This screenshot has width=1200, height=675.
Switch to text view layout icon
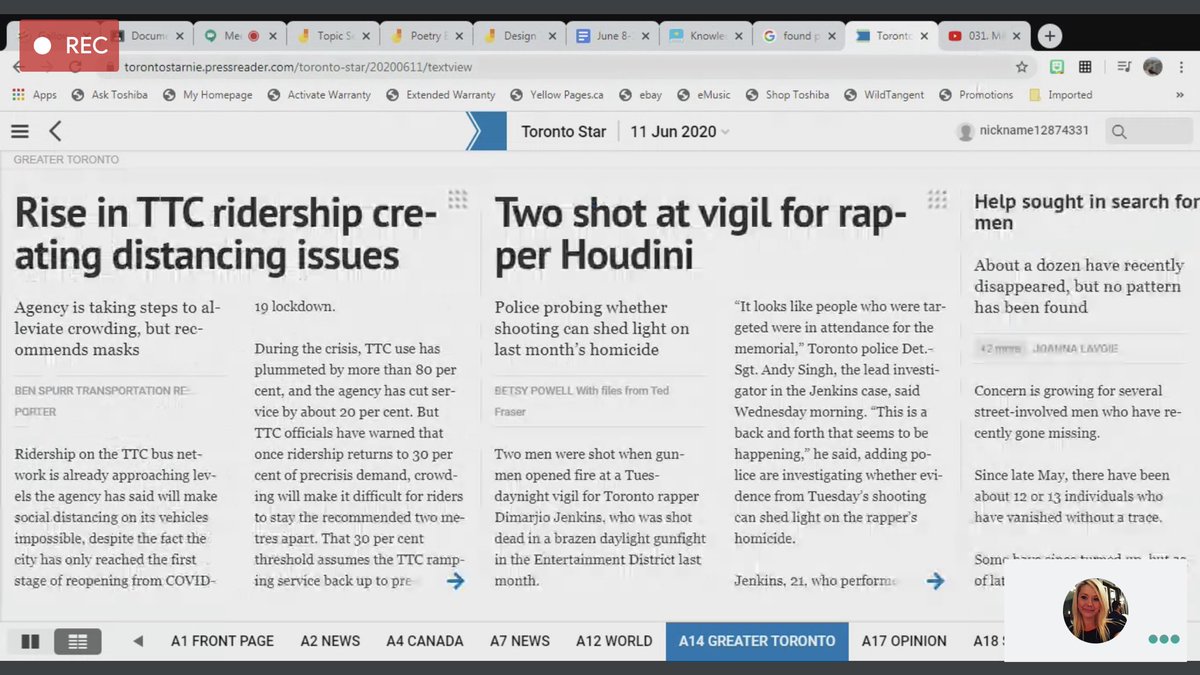pyautogui.click(x=78, y=641)
